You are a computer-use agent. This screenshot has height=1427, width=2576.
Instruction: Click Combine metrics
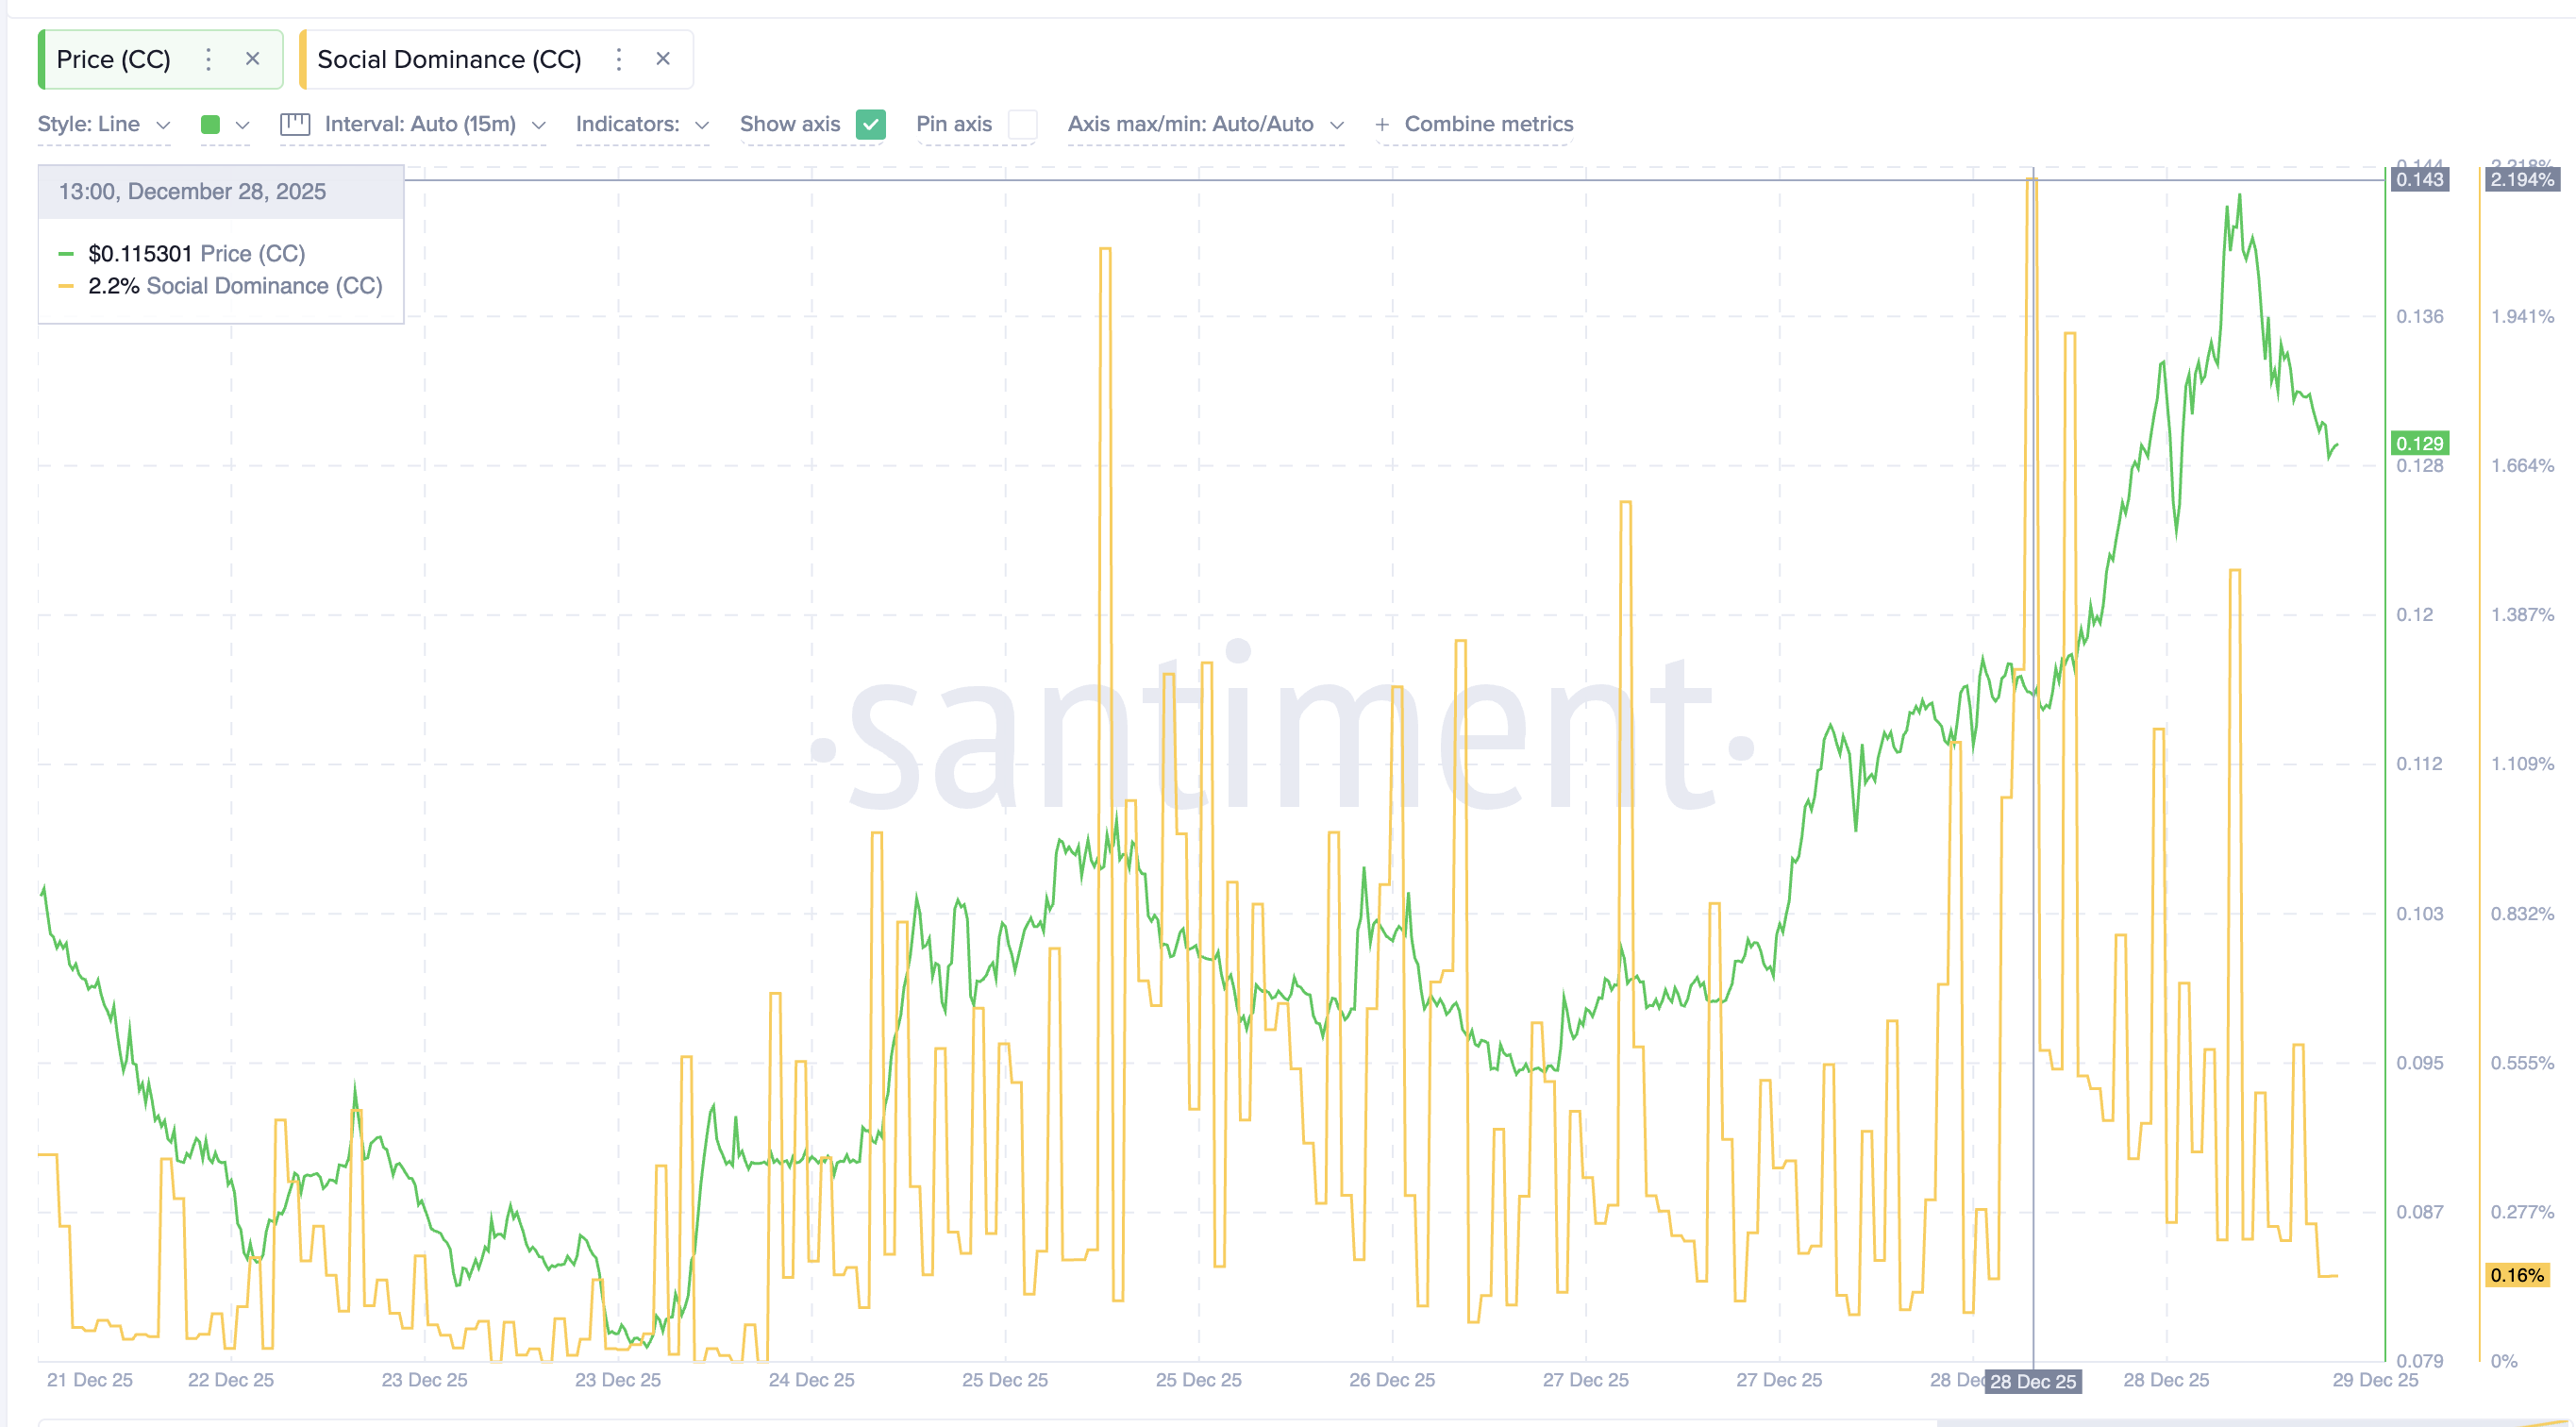click(1489, 124)
